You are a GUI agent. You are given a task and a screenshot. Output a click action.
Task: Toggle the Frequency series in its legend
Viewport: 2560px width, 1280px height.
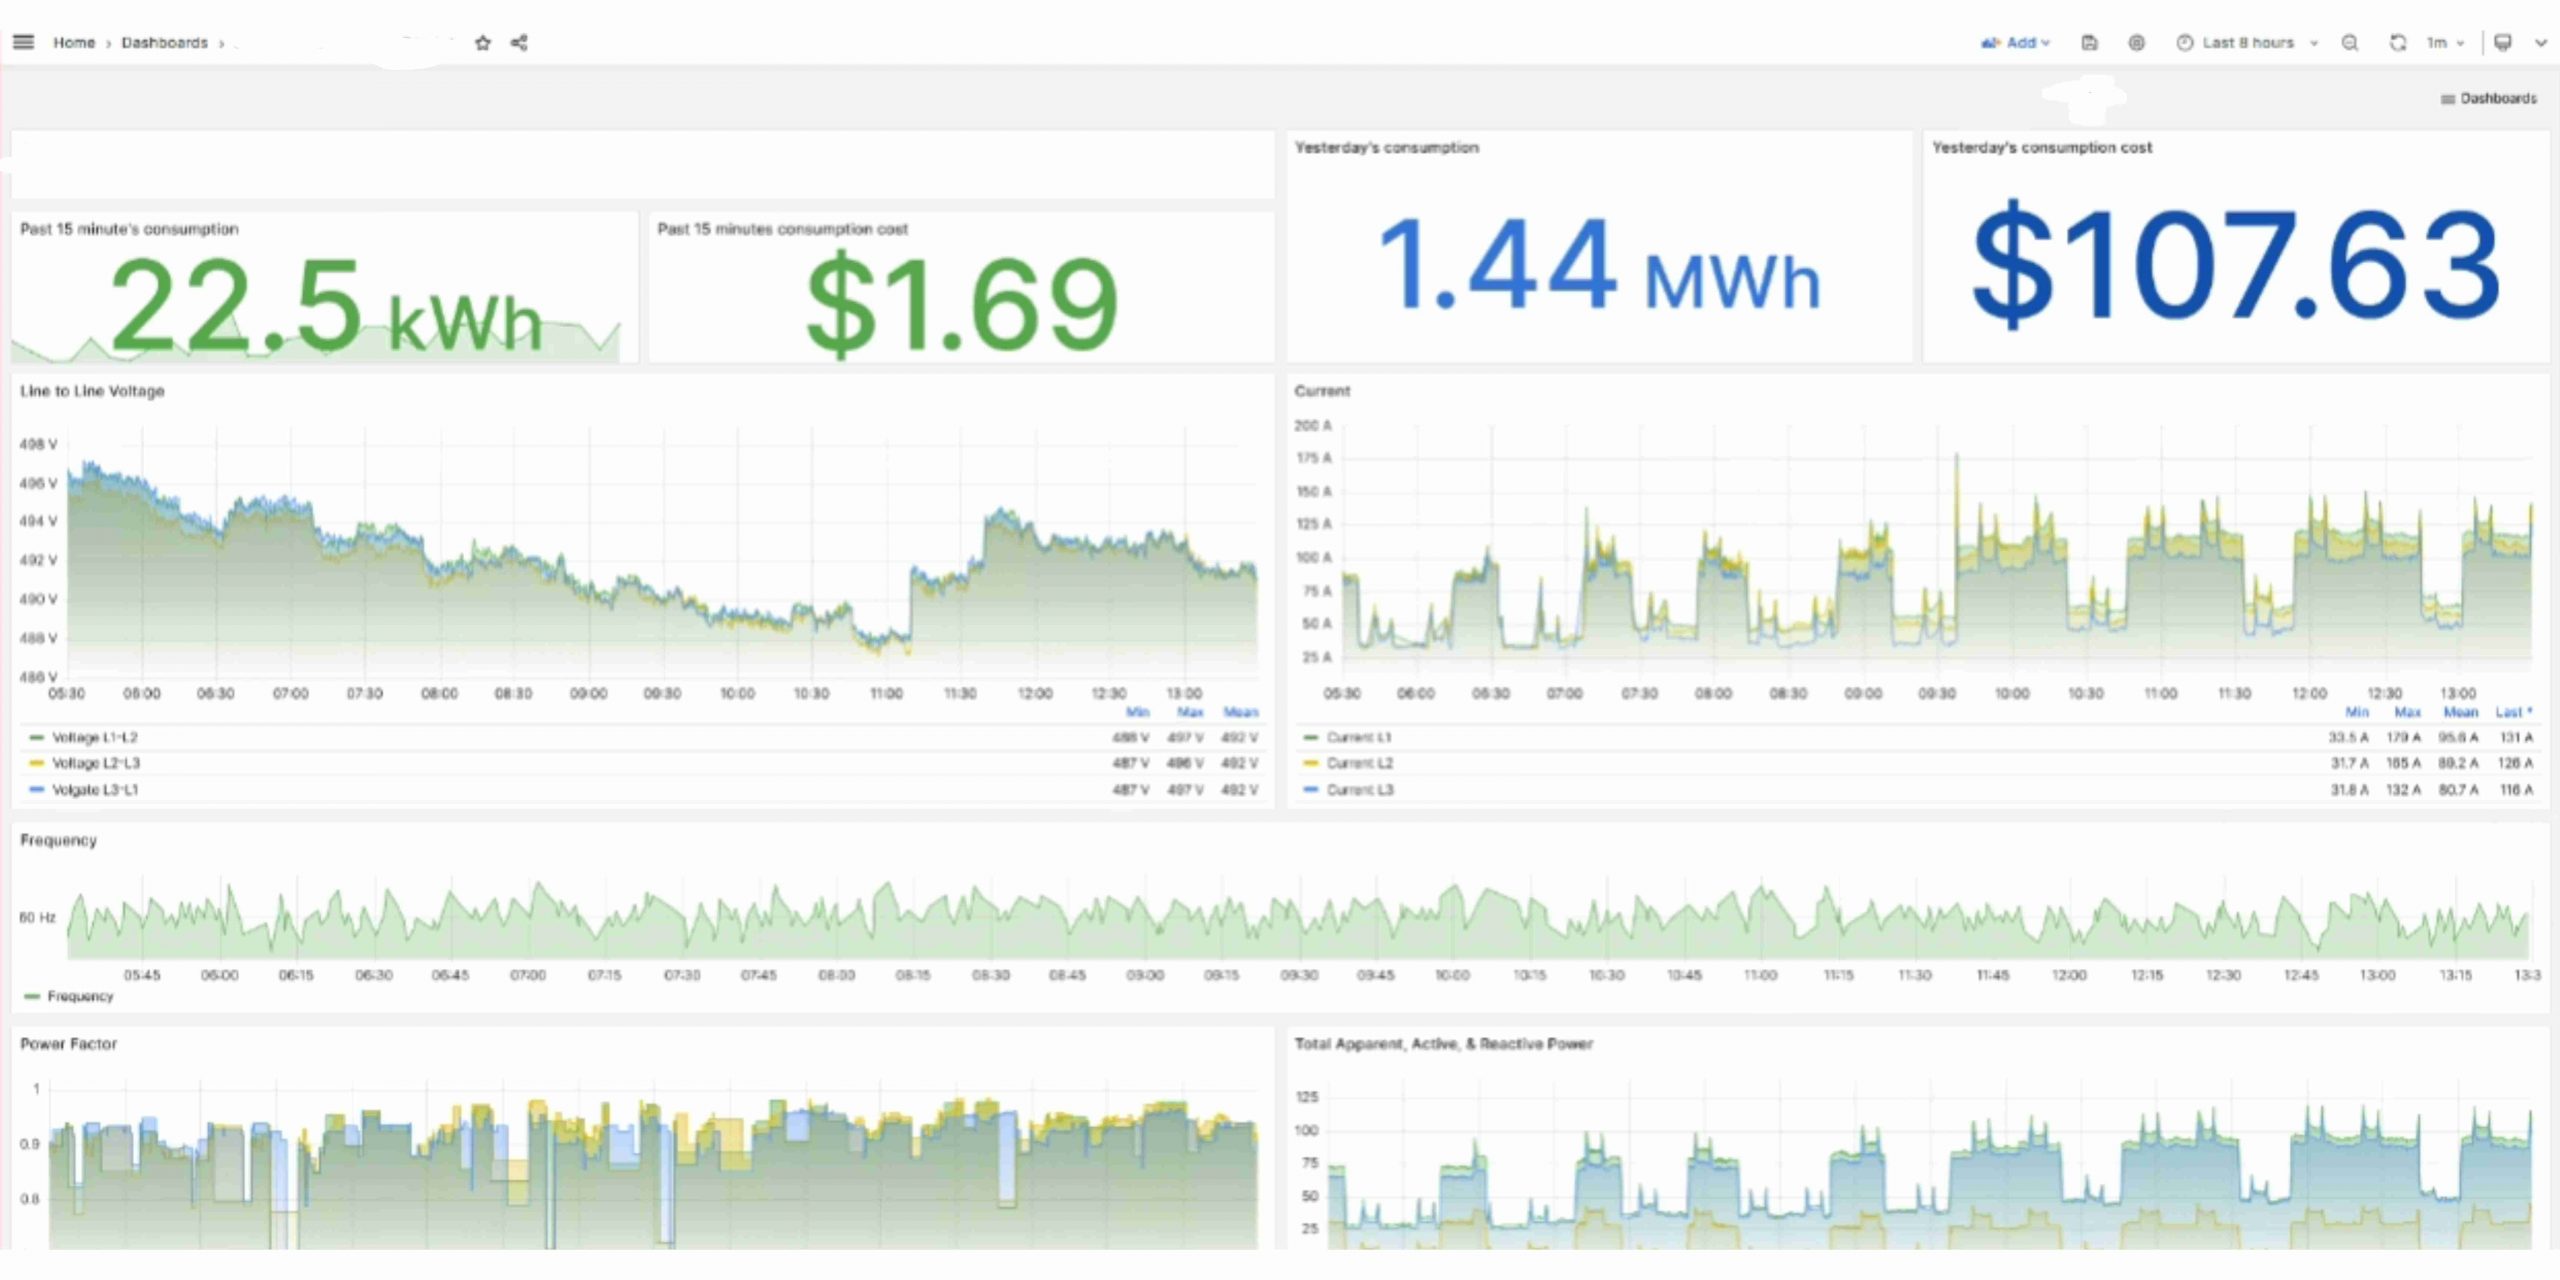coord(80,996)
